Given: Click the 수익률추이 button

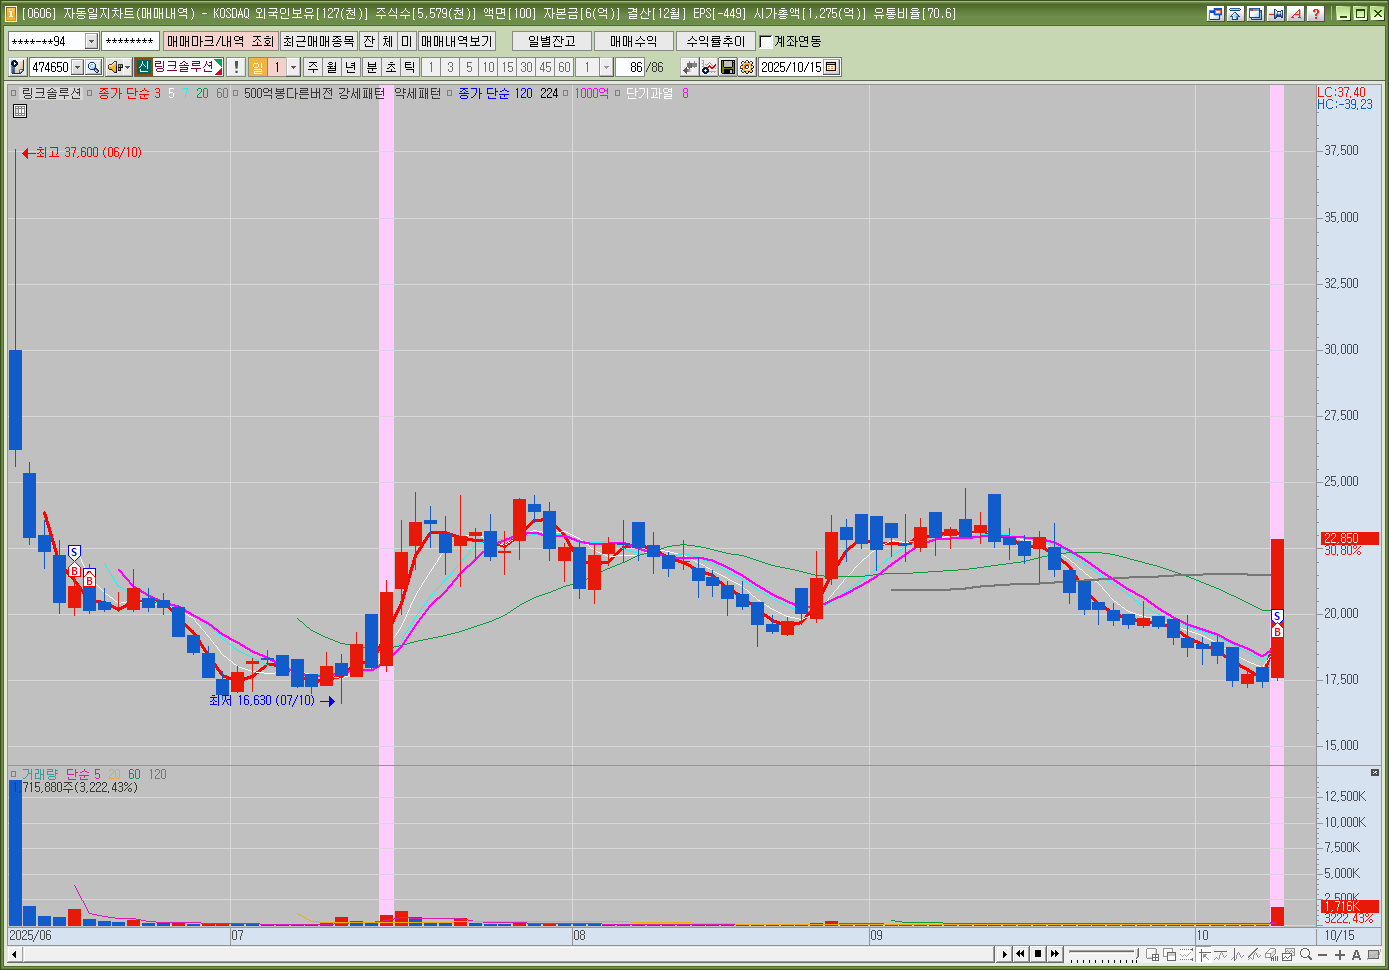Looking at the screenshot, I should [715, 41].
